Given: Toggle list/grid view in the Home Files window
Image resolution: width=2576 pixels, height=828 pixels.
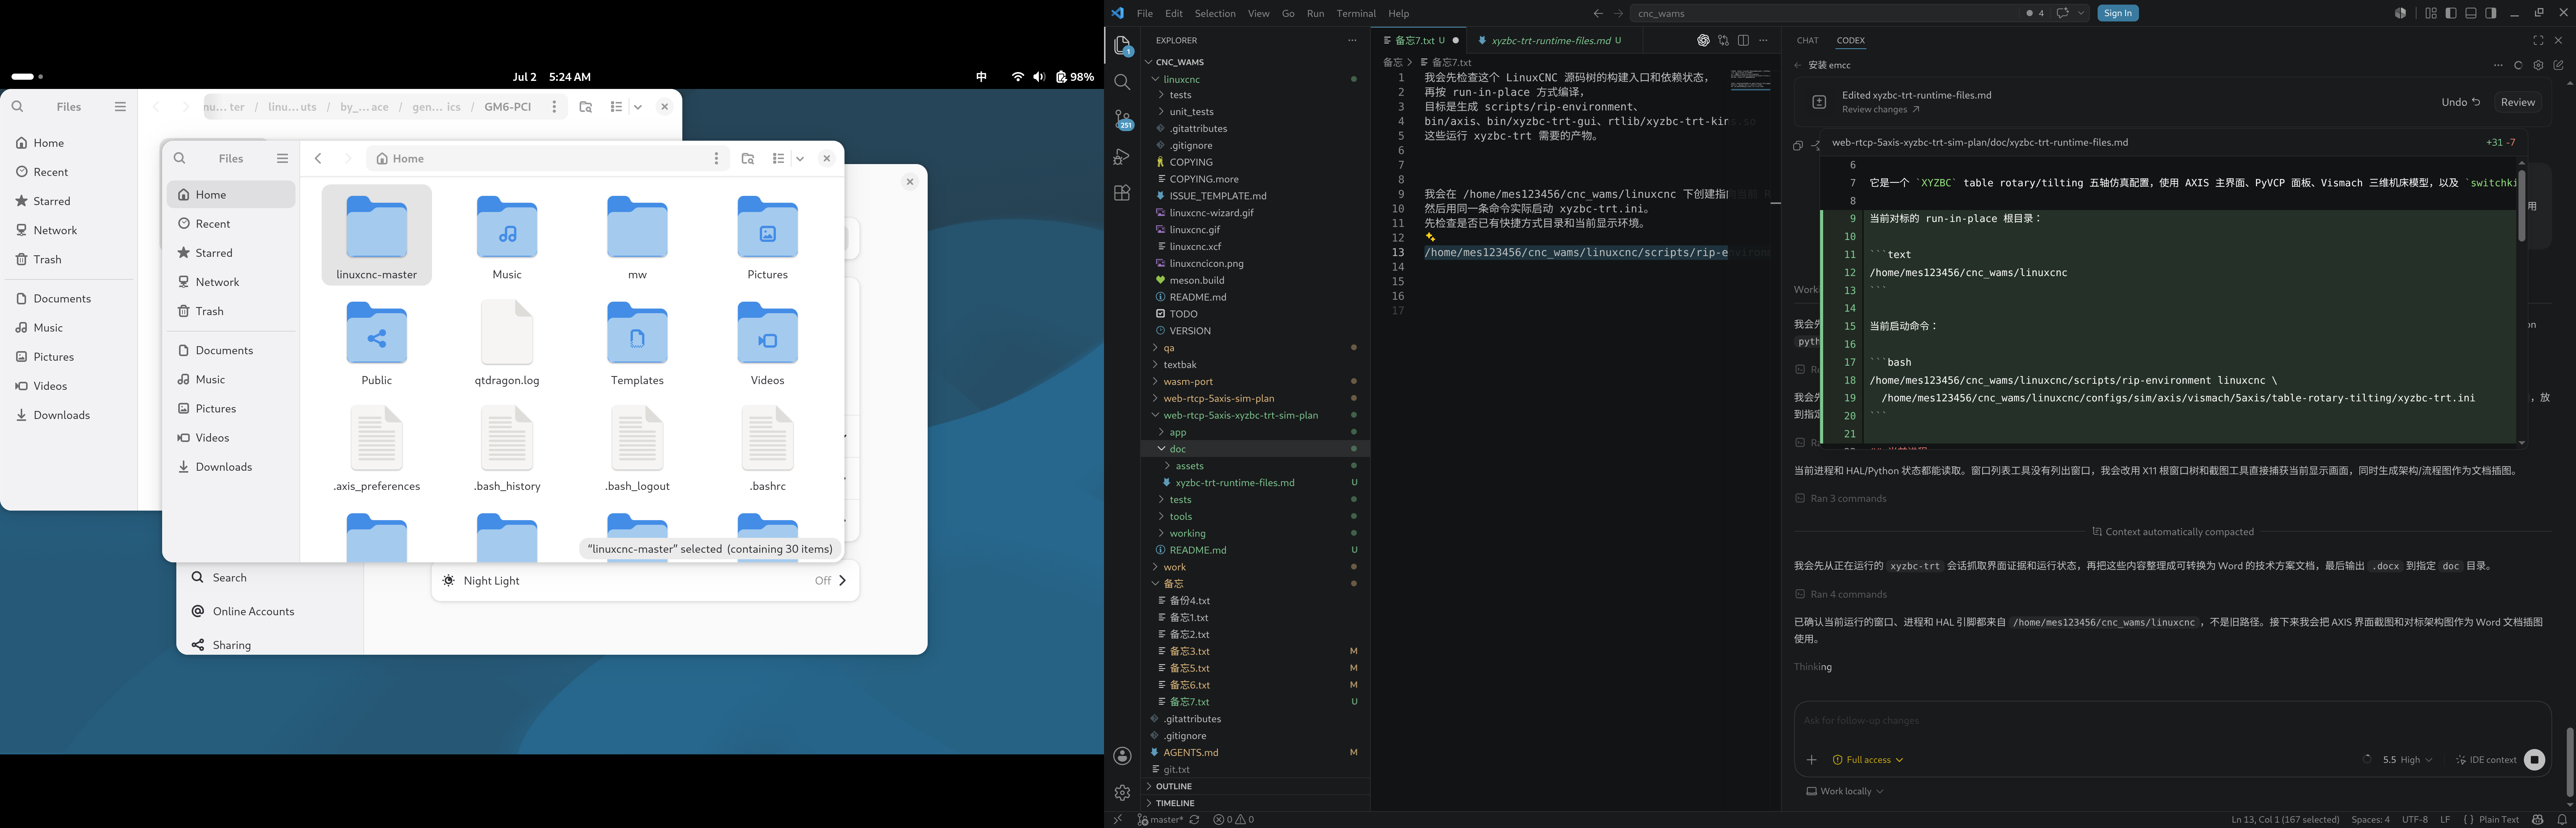Looking at the screenshot, I should point(779,158).
